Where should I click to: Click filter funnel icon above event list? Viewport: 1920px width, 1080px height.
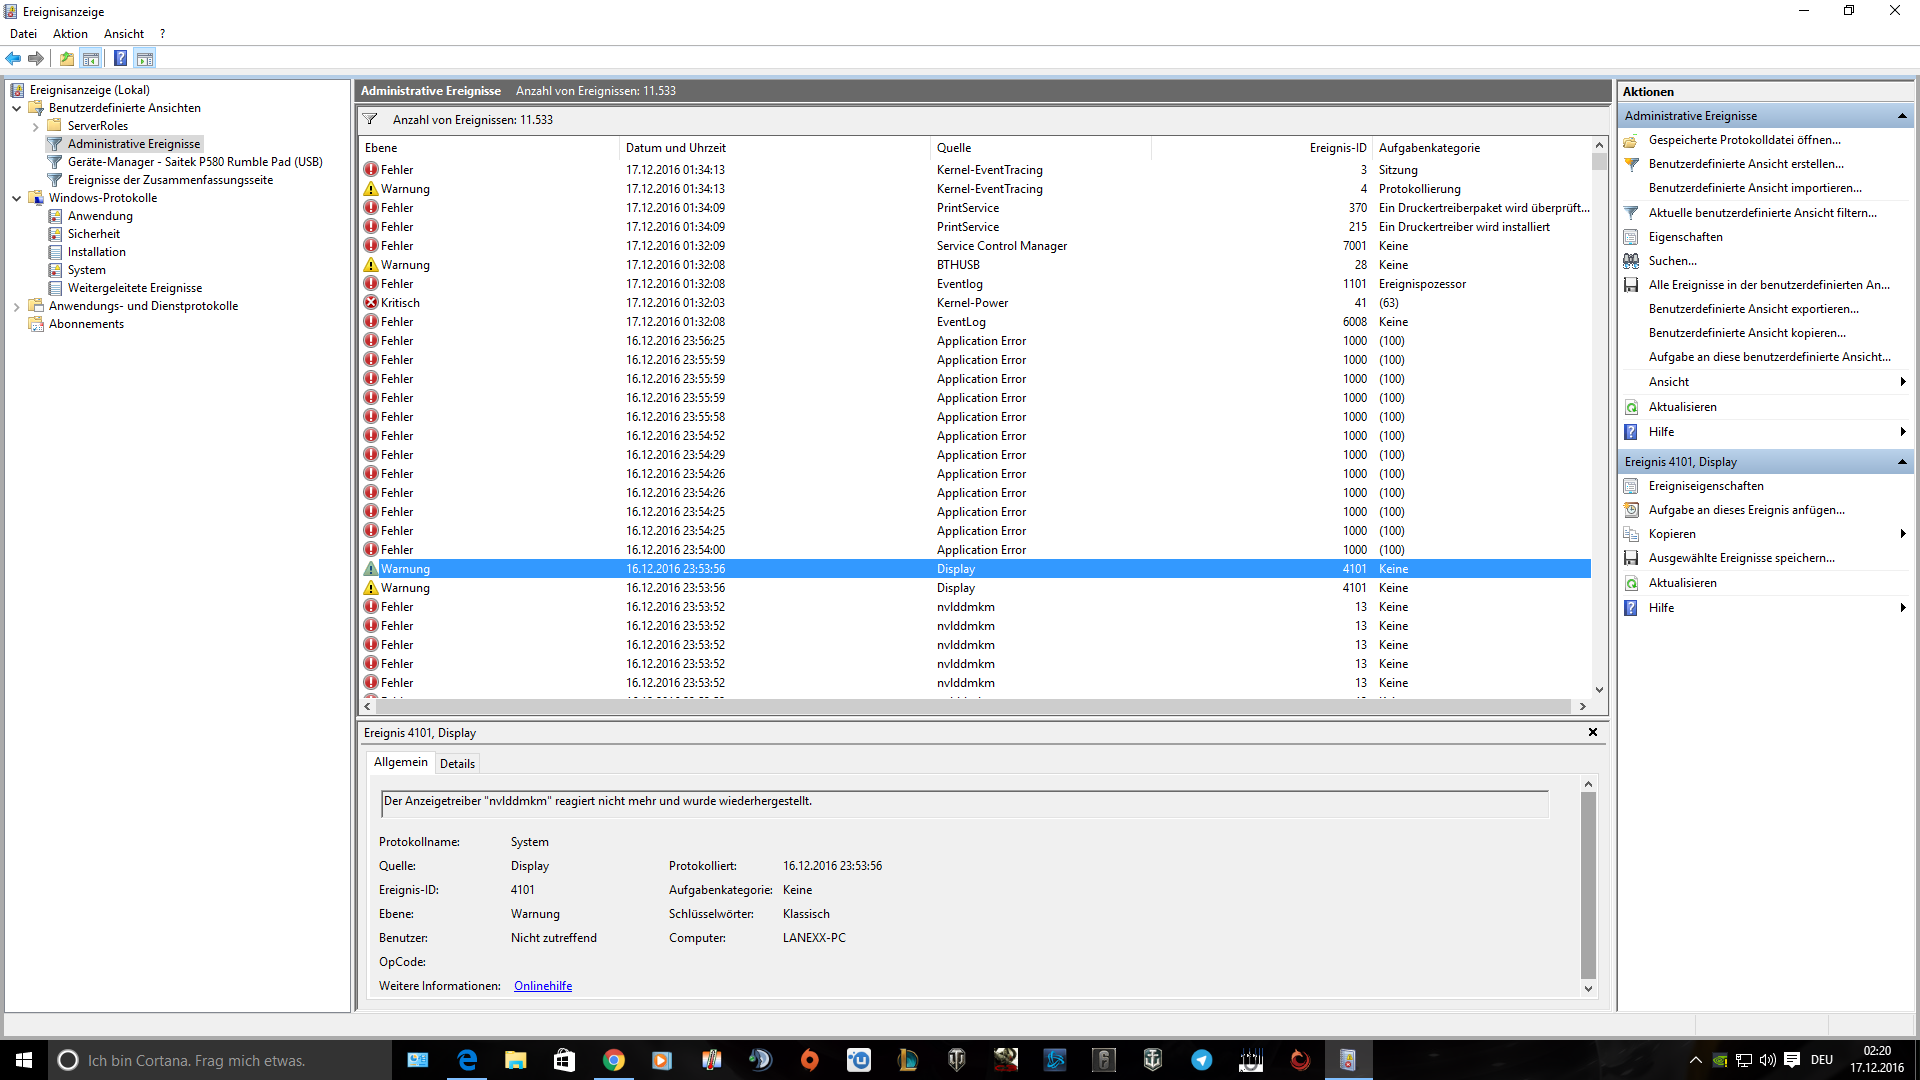370,120
